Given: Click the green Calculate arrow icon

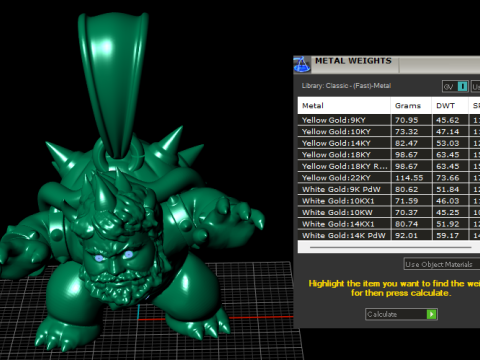Looking at the screenshot, I should click(431, 314).
